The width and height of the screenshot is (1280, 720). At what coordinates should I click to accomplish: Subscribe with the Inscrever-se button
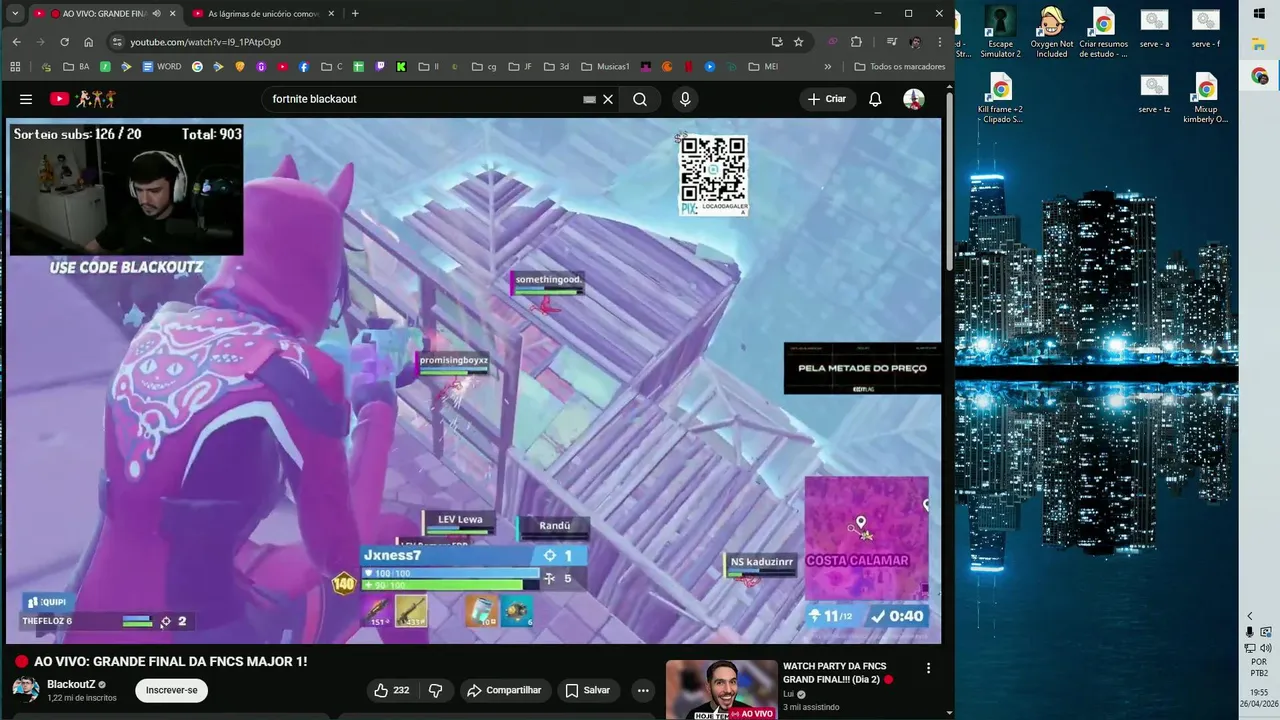[171, 690]
